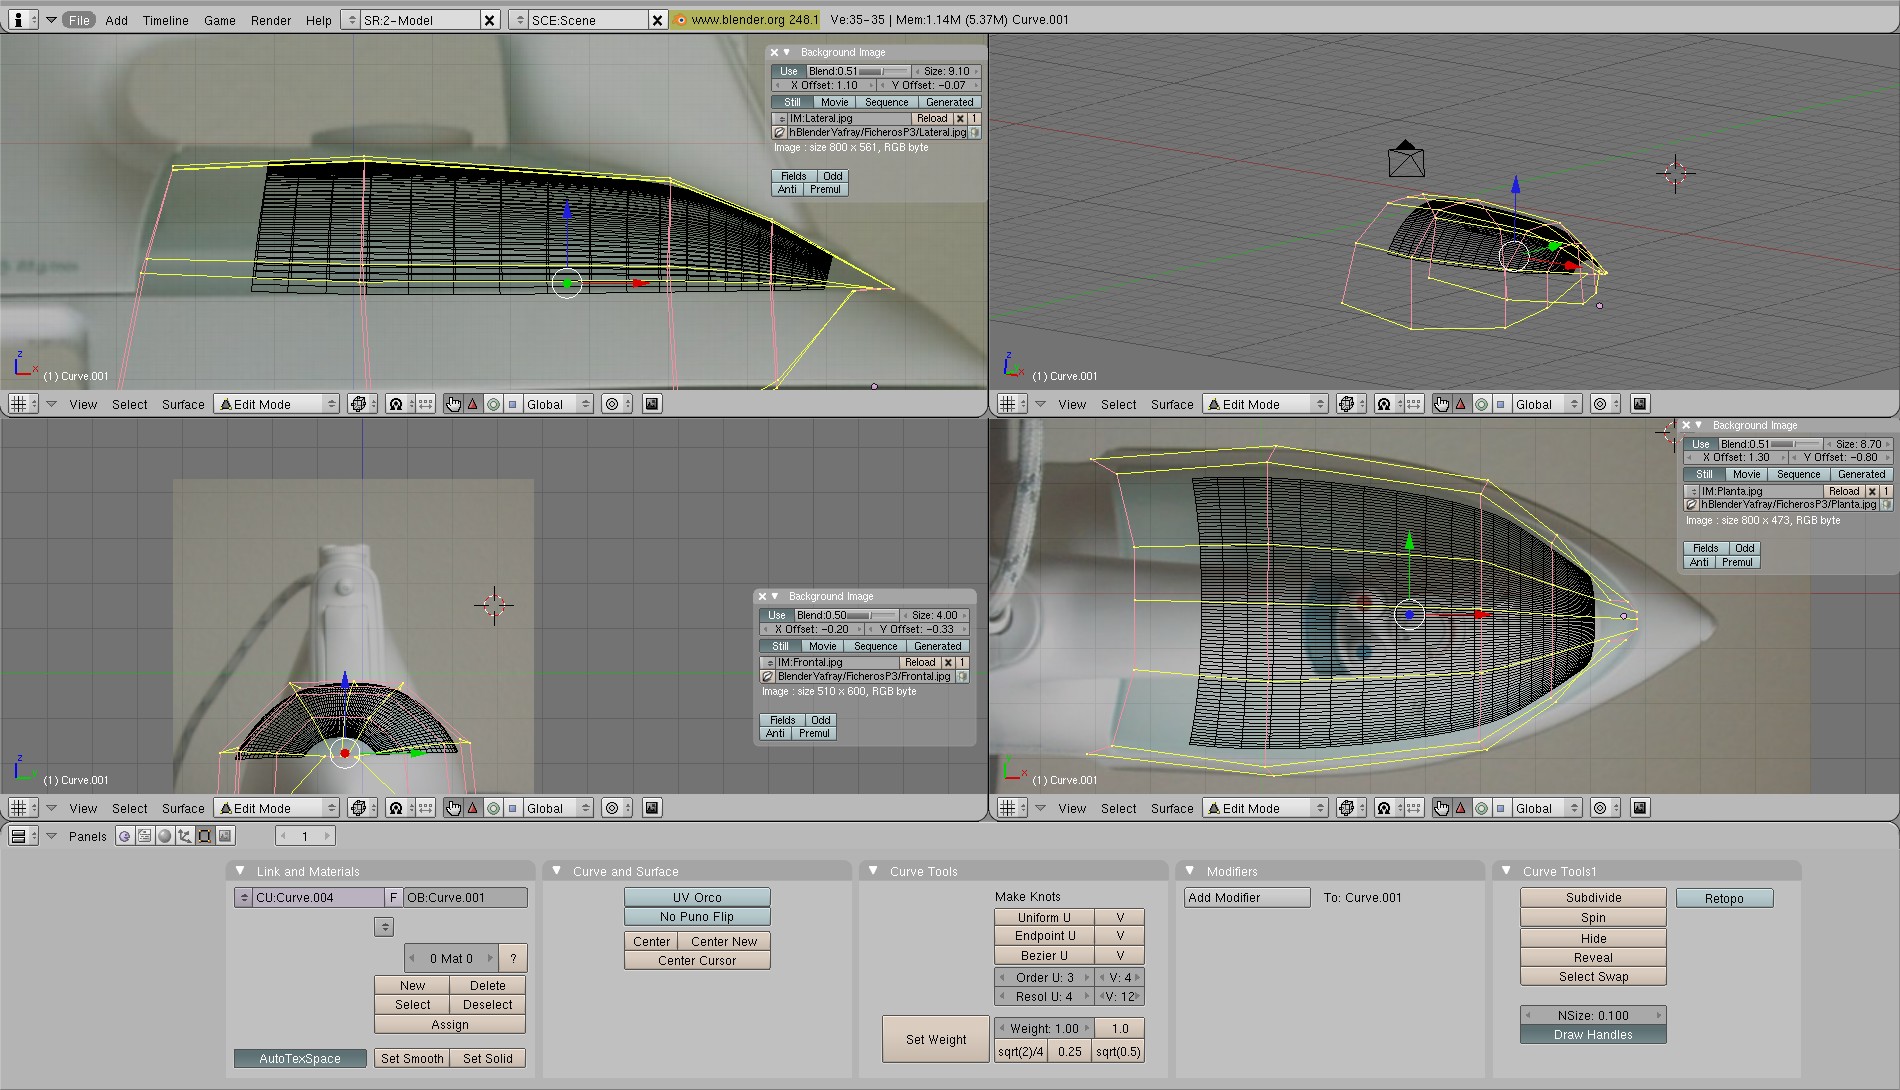Click the Order U: 3 field
This screenshot has height=1090, width=1900.
pos(1044,978)
